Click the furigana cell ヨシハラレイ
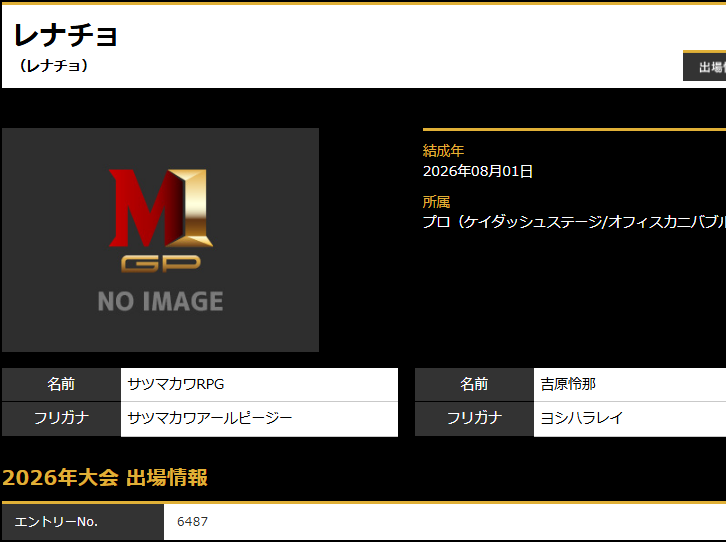Screen dimensions: 726x542 point(630,419)
